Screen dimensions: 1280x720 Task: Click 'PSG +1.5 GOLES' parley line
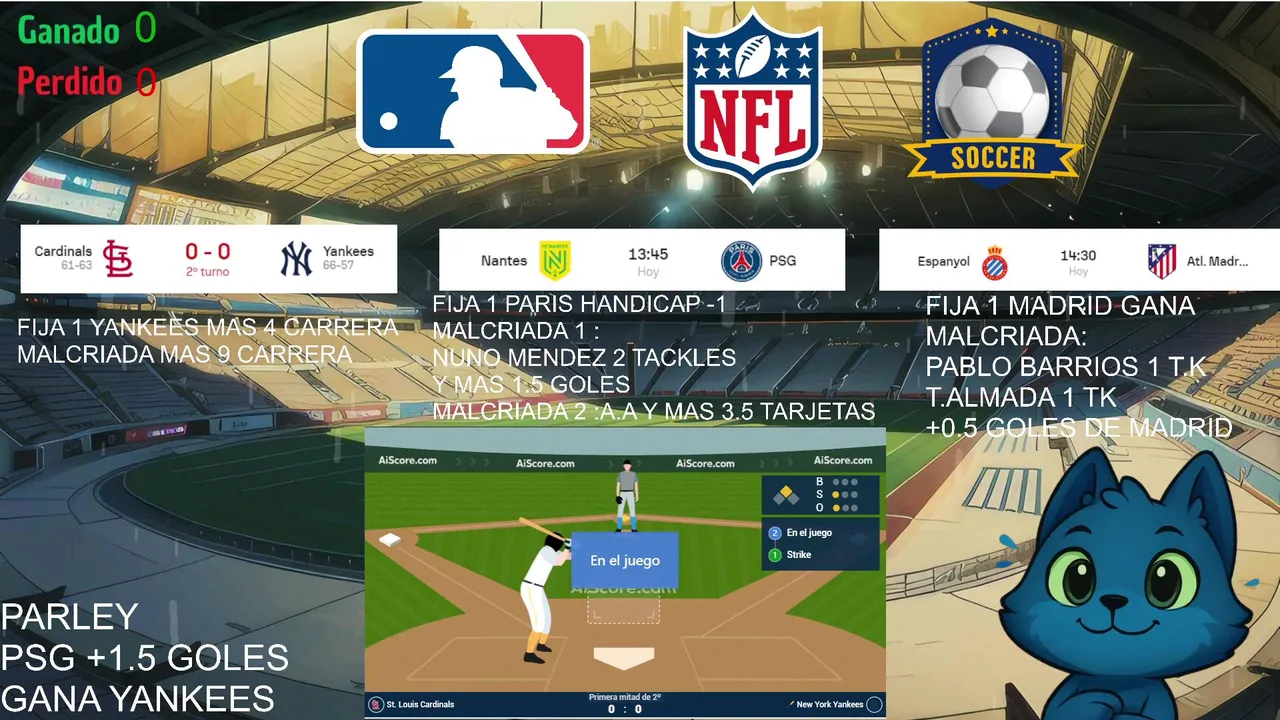point(145,658)
